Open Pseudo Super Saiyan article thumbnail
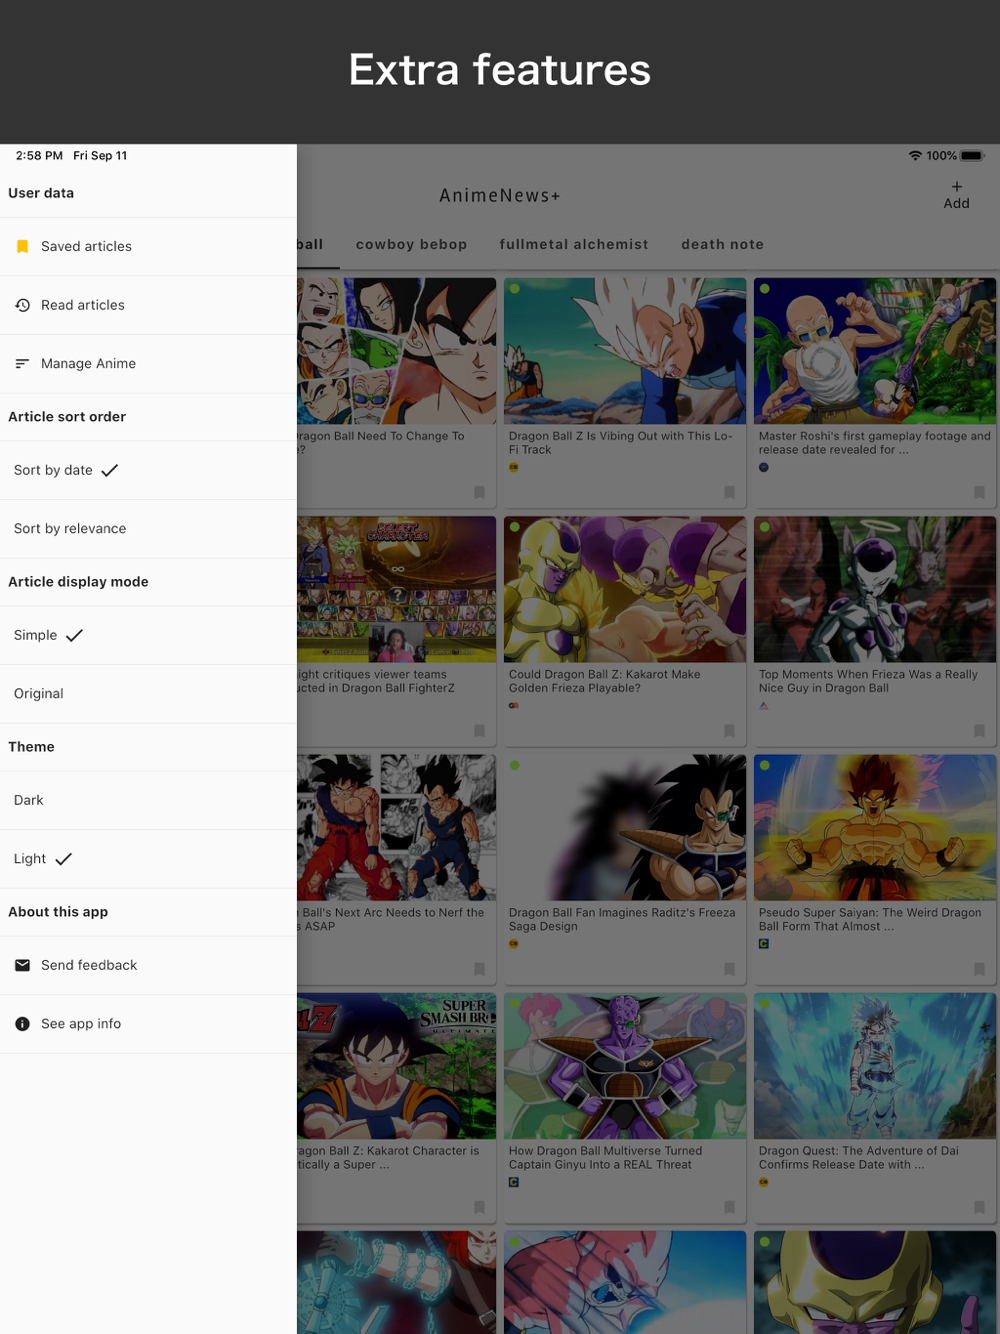This screenshot has width=1000, height=1334. coord(875,827)
